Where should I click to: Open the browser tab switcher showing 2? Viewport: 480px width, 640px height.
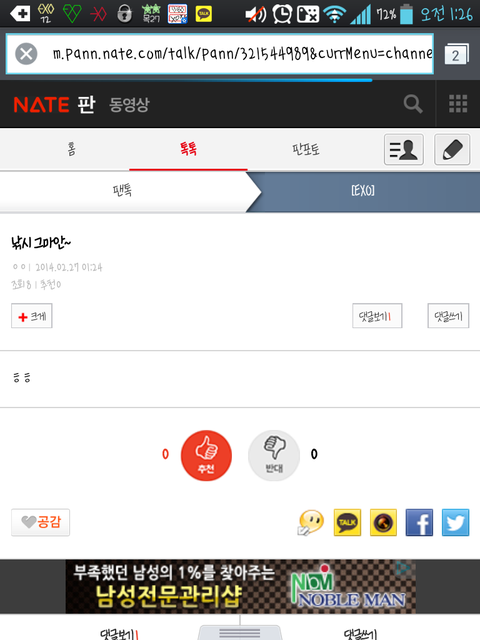(457, 54)
